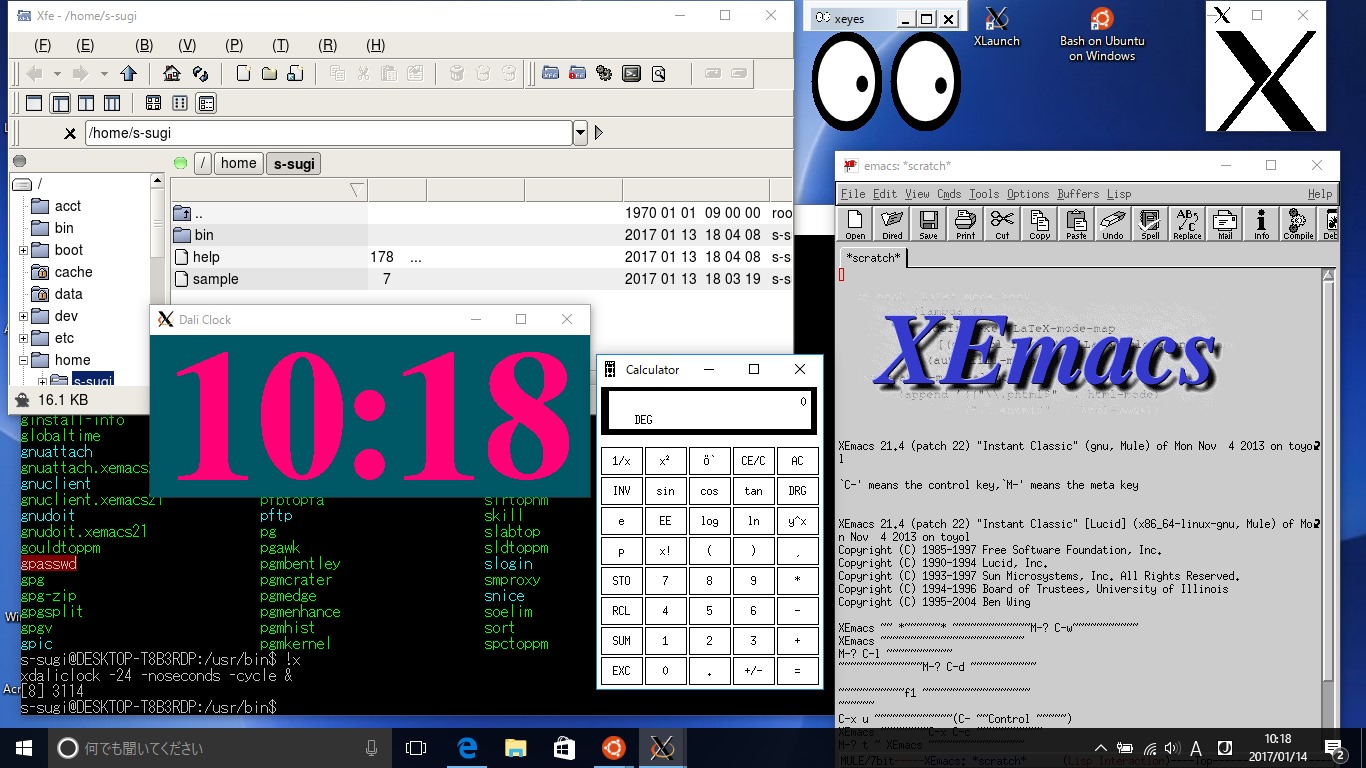
Task: Click the x! factorial button in Calculator
Action: click(x=665, y=551)
